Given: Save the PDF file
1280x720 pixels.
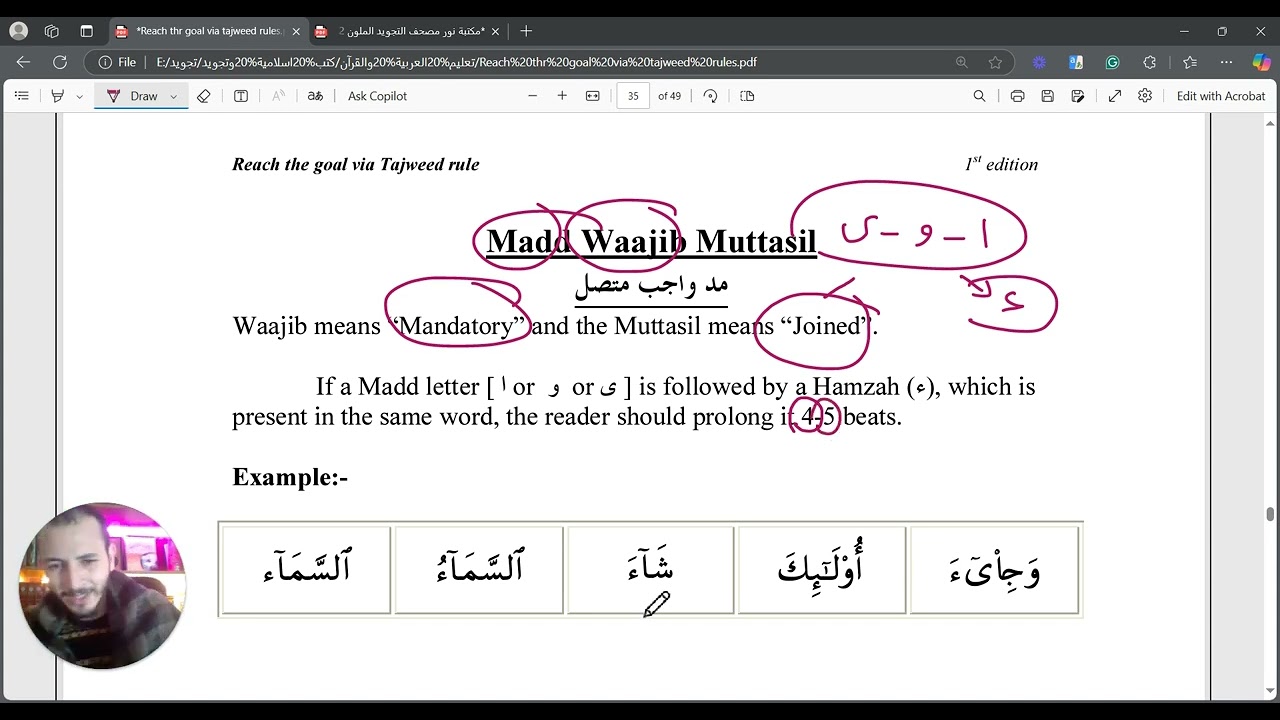Looking at the screenshot, I should [1047, 96].
